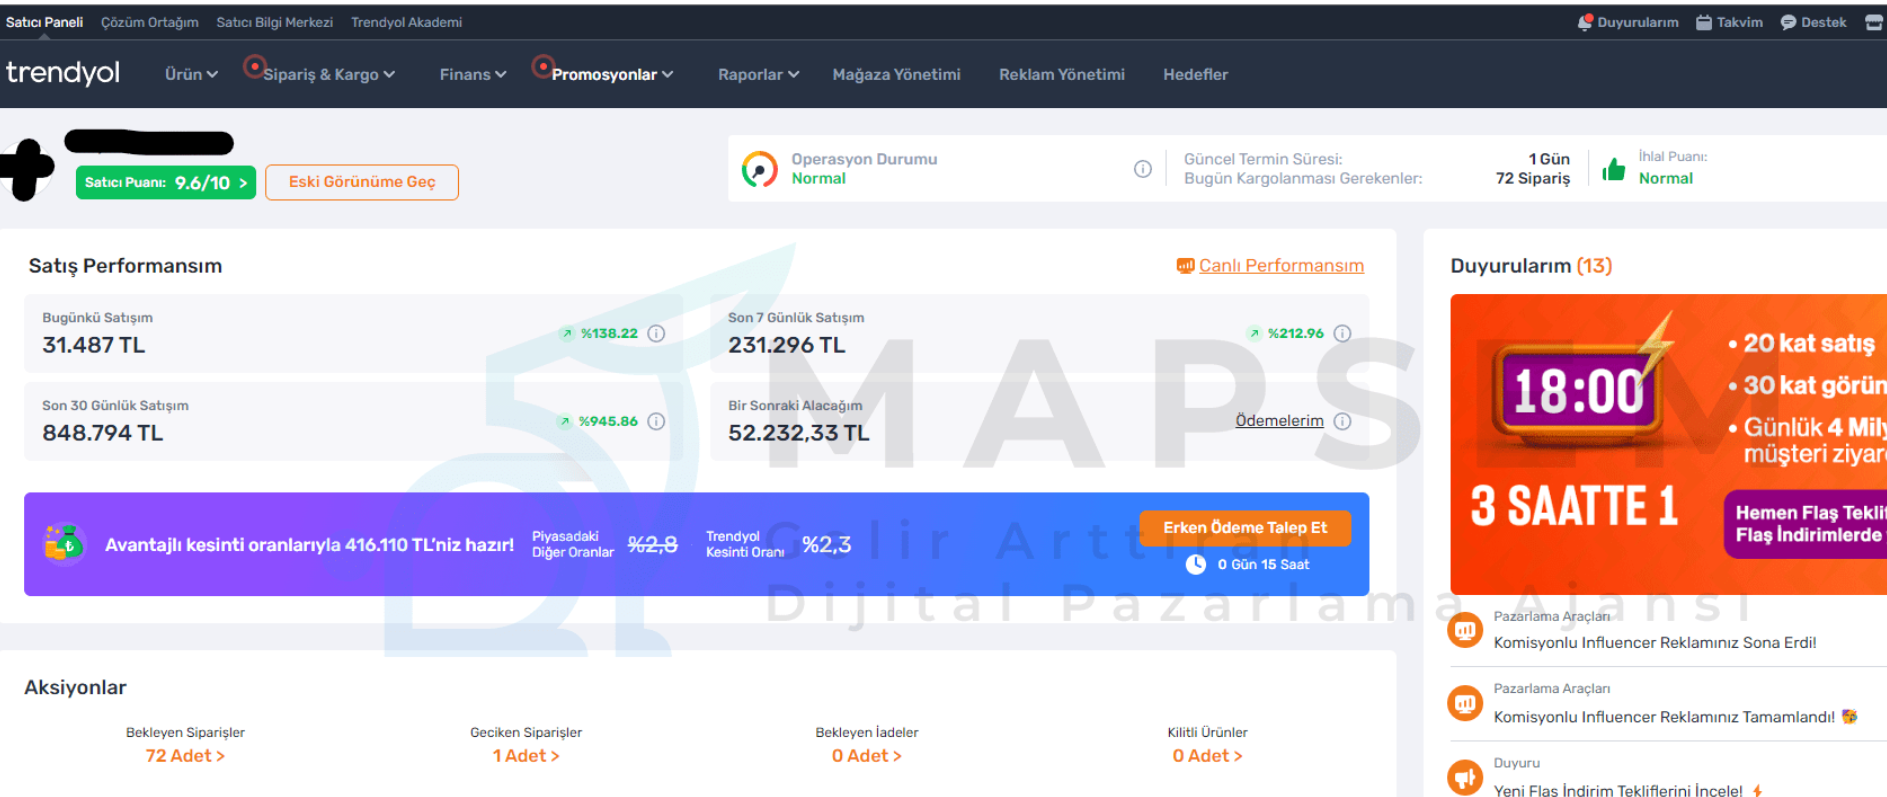Screen dimensions: 1887x797
Task: Open Komisyonlu Influencer Reklamınız Sona Erdi announcement
Action: point(1655,642)
